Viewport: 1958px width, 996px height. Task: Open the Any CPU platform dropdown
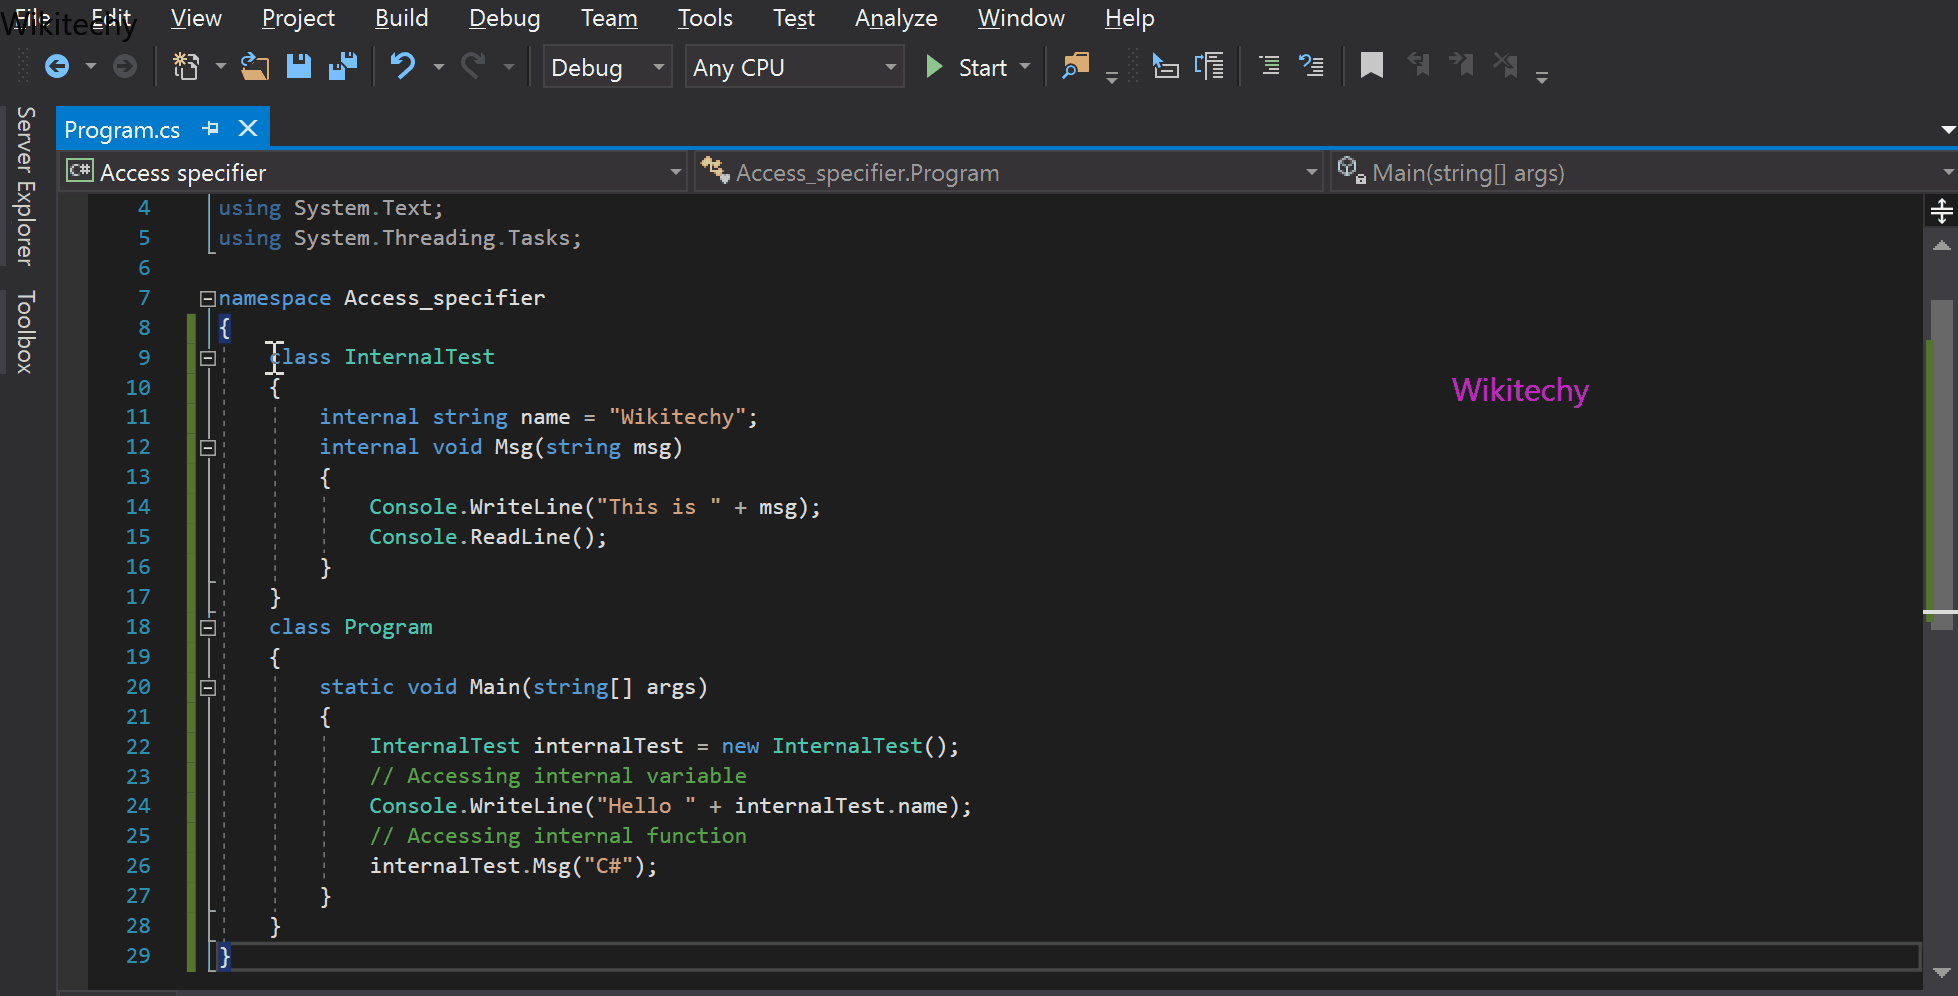(x=889, y=67)
